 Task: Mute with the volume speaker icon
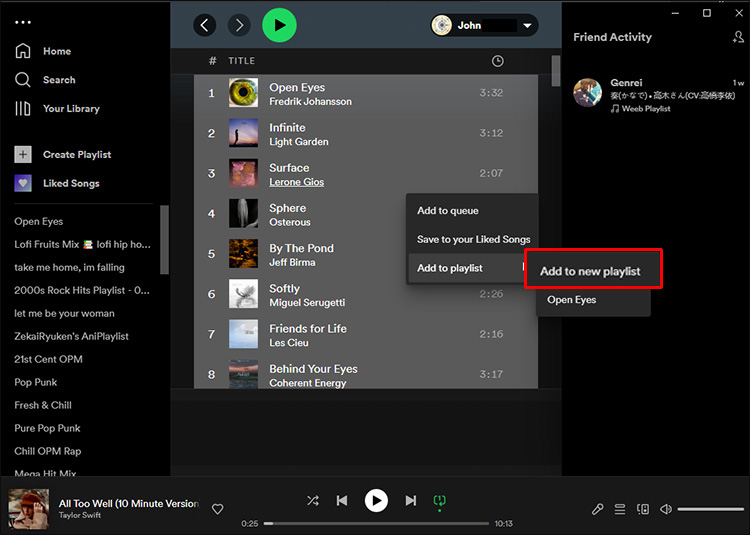click(x=666, y=509)
